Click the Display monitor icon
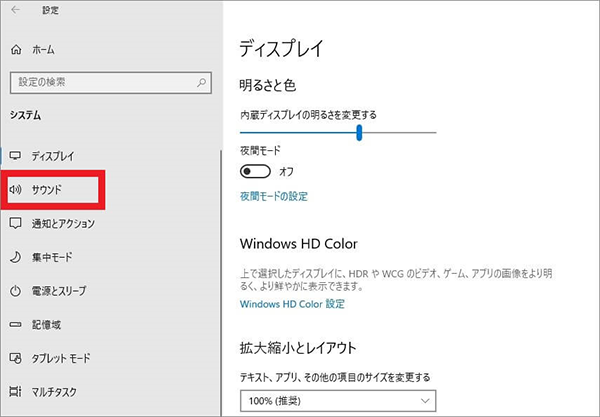600x417 pixels. coord(15,156)
